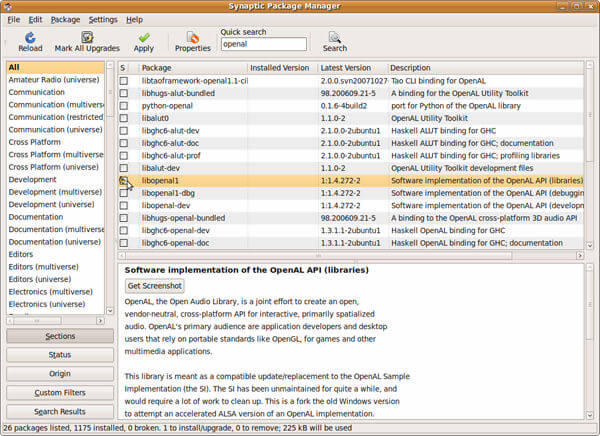Select the python-openal package name
The image size is (600, 436).
pyautogui.click(x=167, y=106)
